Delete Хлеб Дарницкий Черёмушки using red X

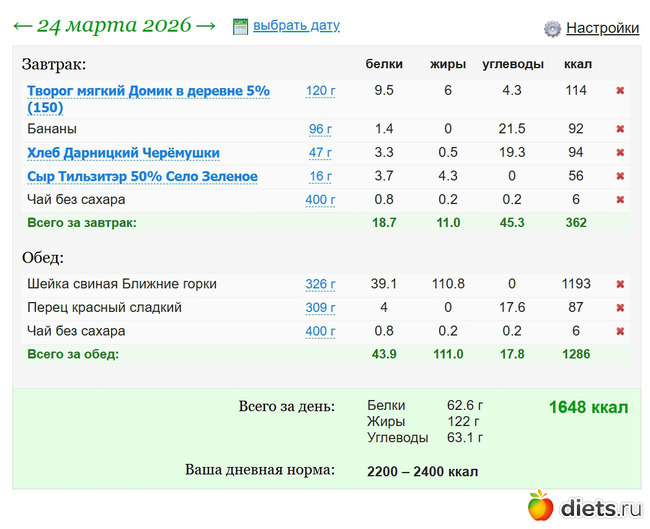tap(620, 153)
